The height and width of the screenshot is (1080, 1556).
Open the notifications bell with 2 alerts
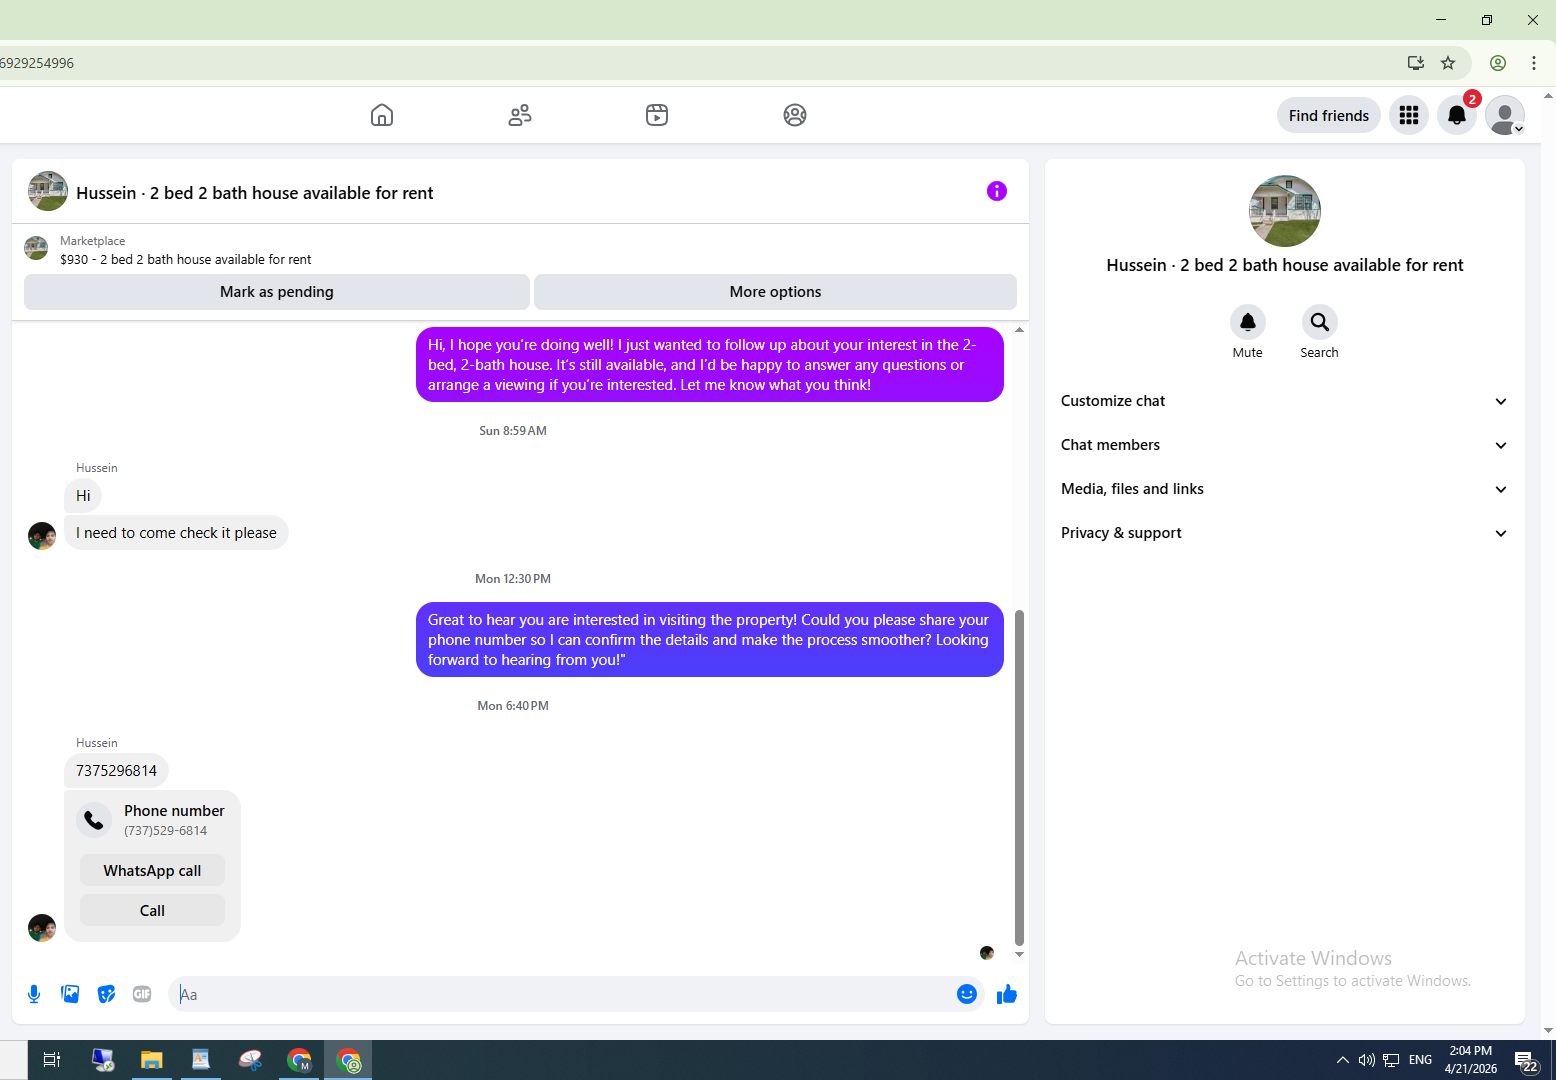[x=1457, y=115]
